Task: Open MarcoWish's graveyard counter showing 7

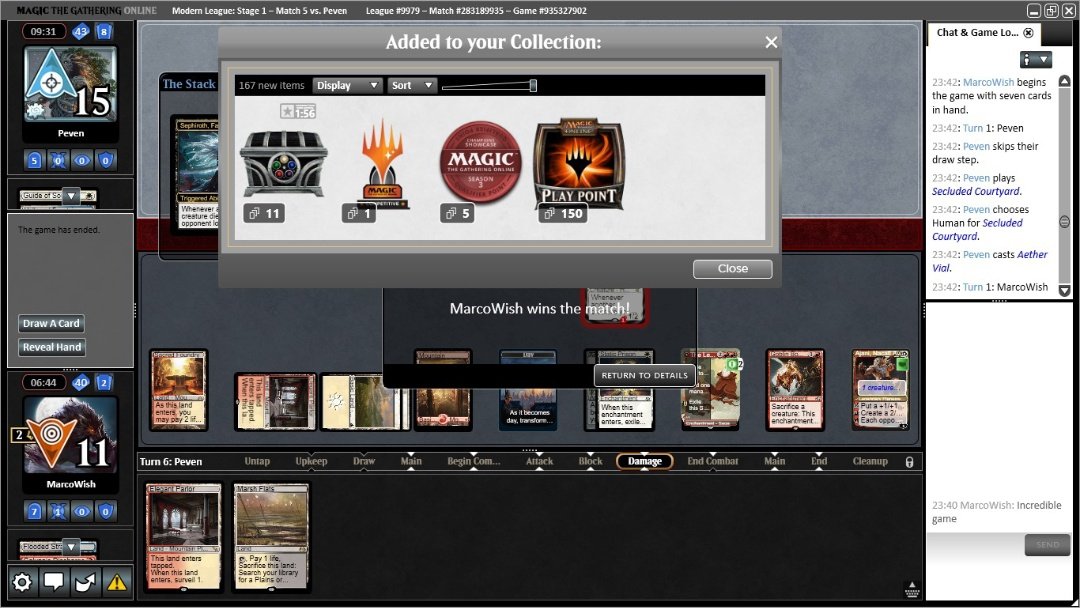Action: (x=34, y=511)
